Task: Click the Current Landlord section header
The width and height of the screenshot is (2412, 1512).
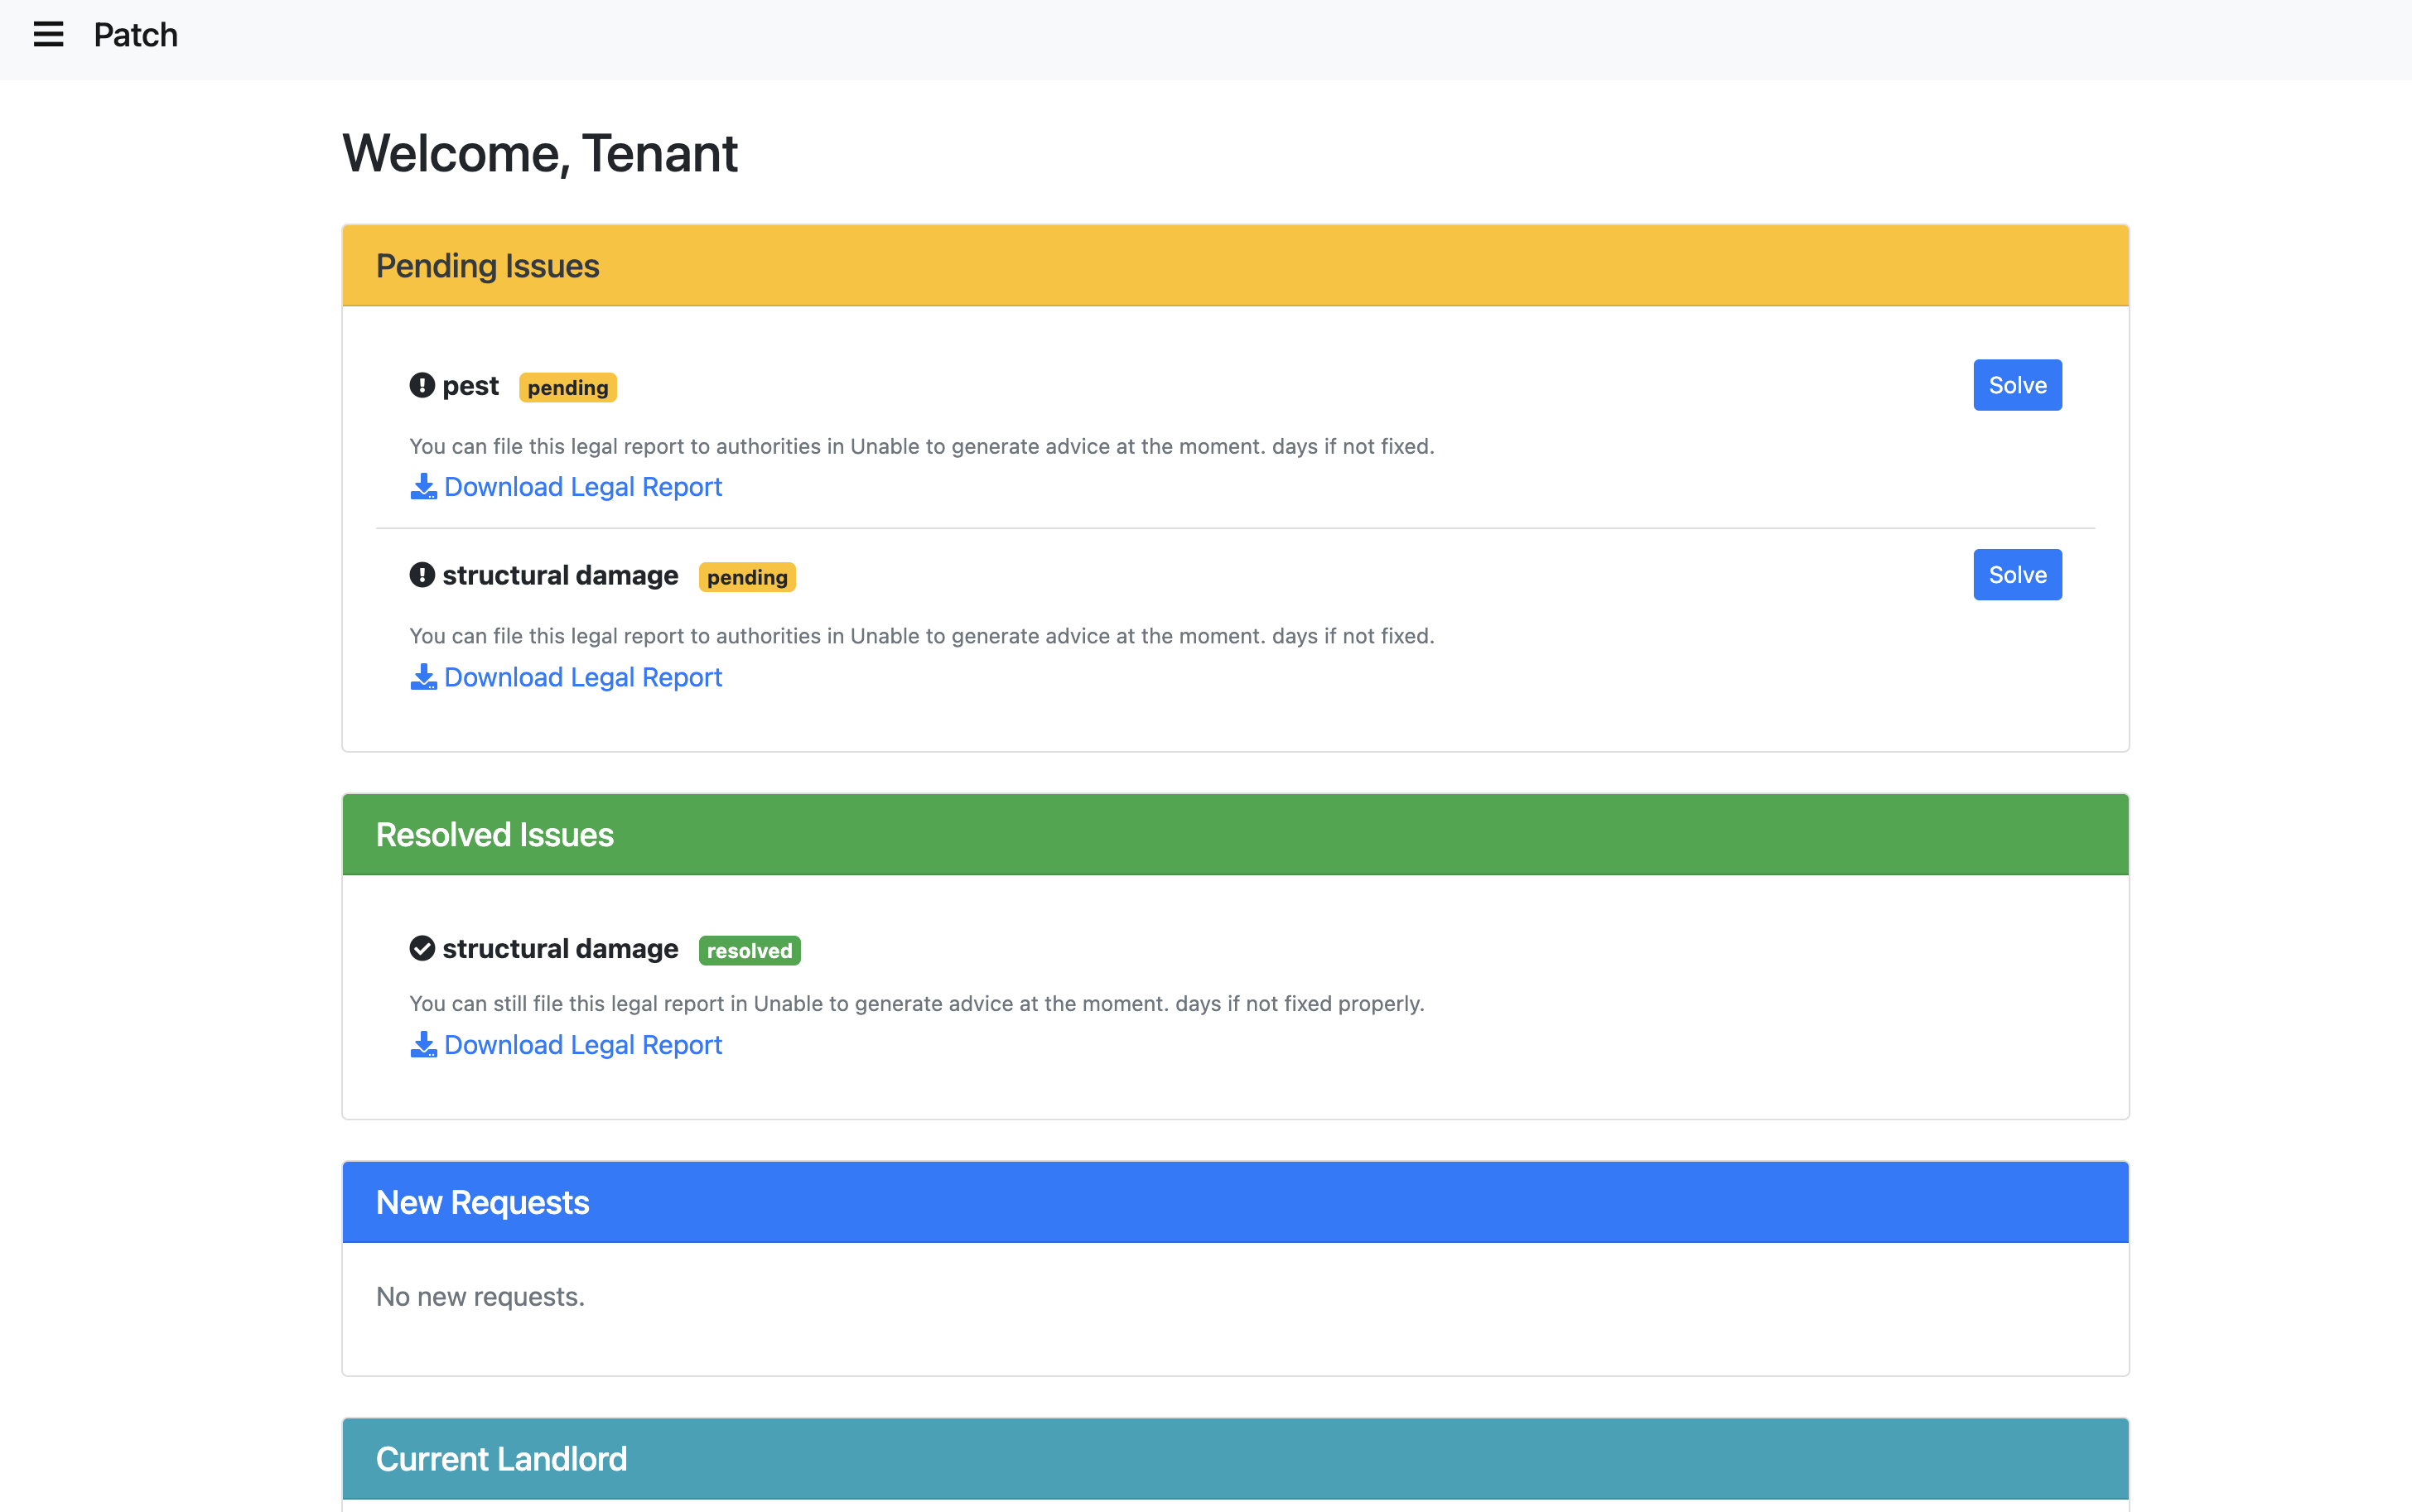Action: point(1235,1459)
